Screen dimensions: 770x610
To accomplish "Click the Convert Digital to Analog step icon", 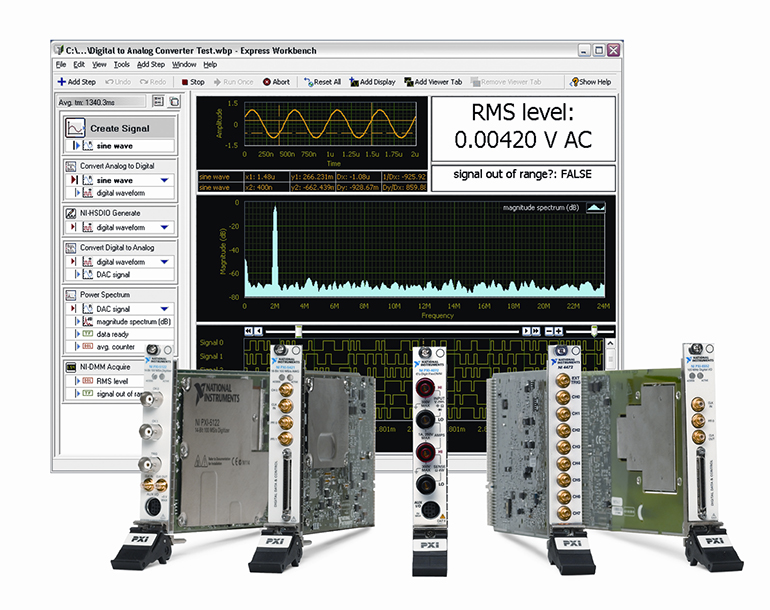I will click(x=71, y=248).
